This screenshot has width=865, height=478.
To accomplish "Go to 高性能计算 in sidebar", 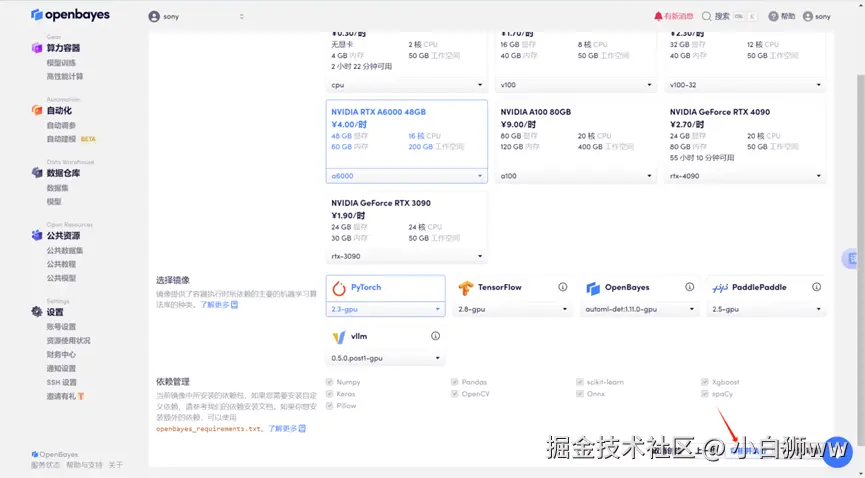I will pos(65,77).
